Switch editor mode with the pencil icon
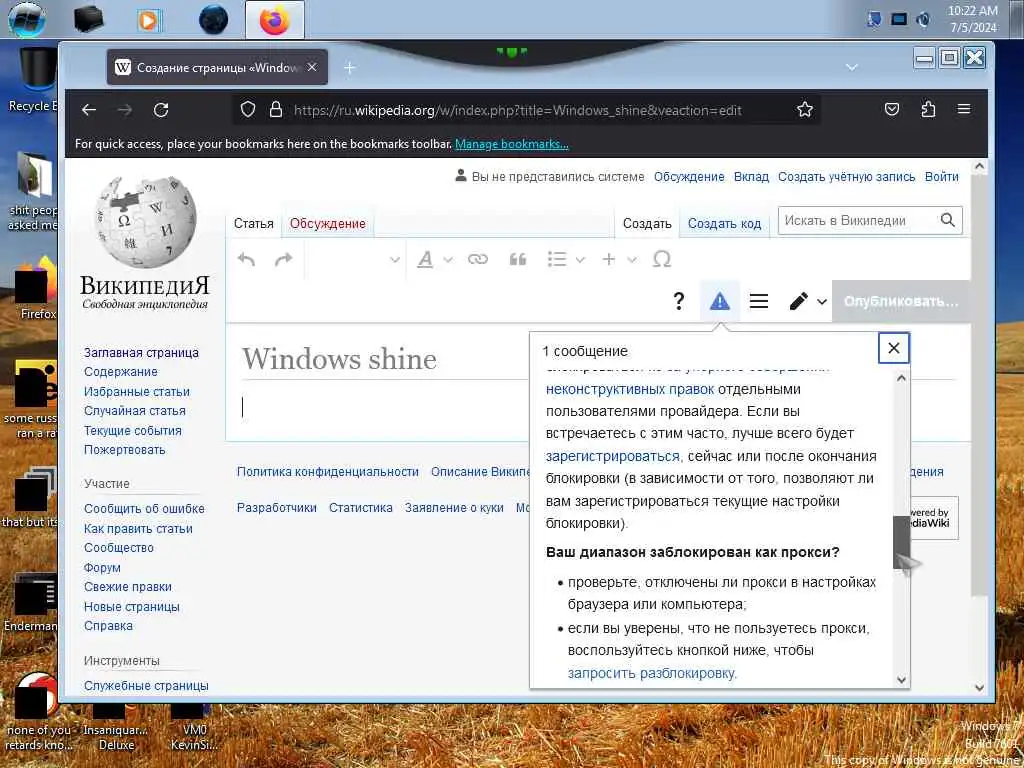 [807, 301]
